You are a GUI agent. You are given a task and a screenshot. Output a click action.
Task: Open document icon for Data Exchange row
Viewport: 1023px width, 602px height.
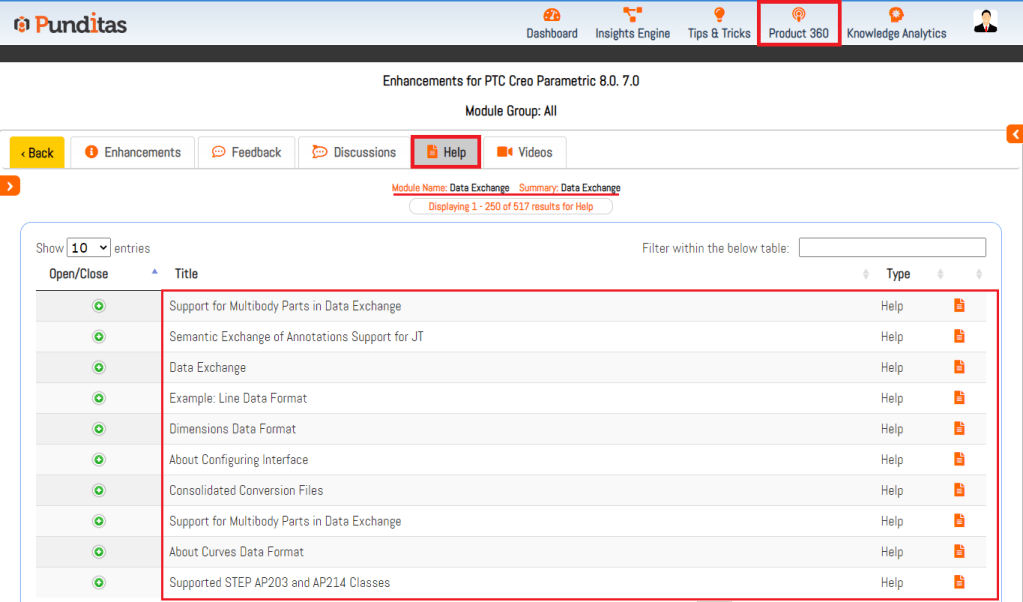pyautogui.click(x=959, y=367)
